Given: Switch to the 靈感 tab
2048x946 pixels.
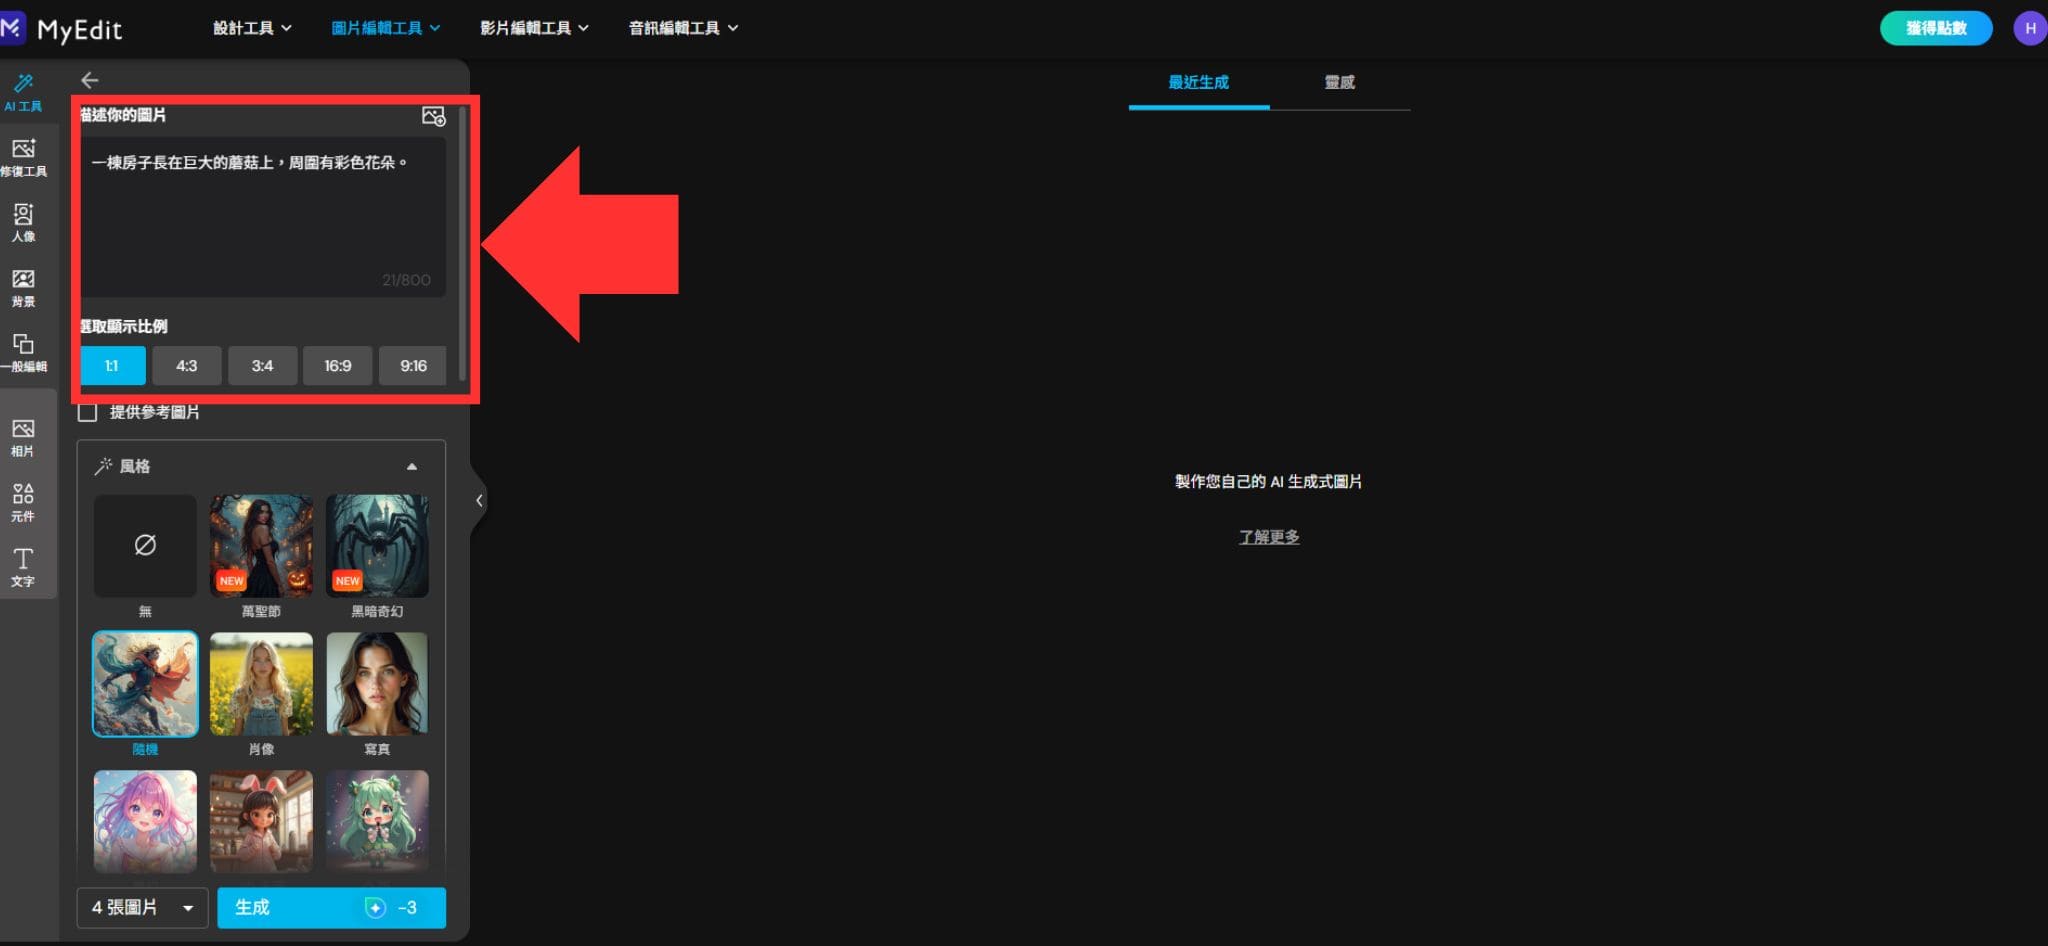Looking at the screenshot, I should point(1340,83).
